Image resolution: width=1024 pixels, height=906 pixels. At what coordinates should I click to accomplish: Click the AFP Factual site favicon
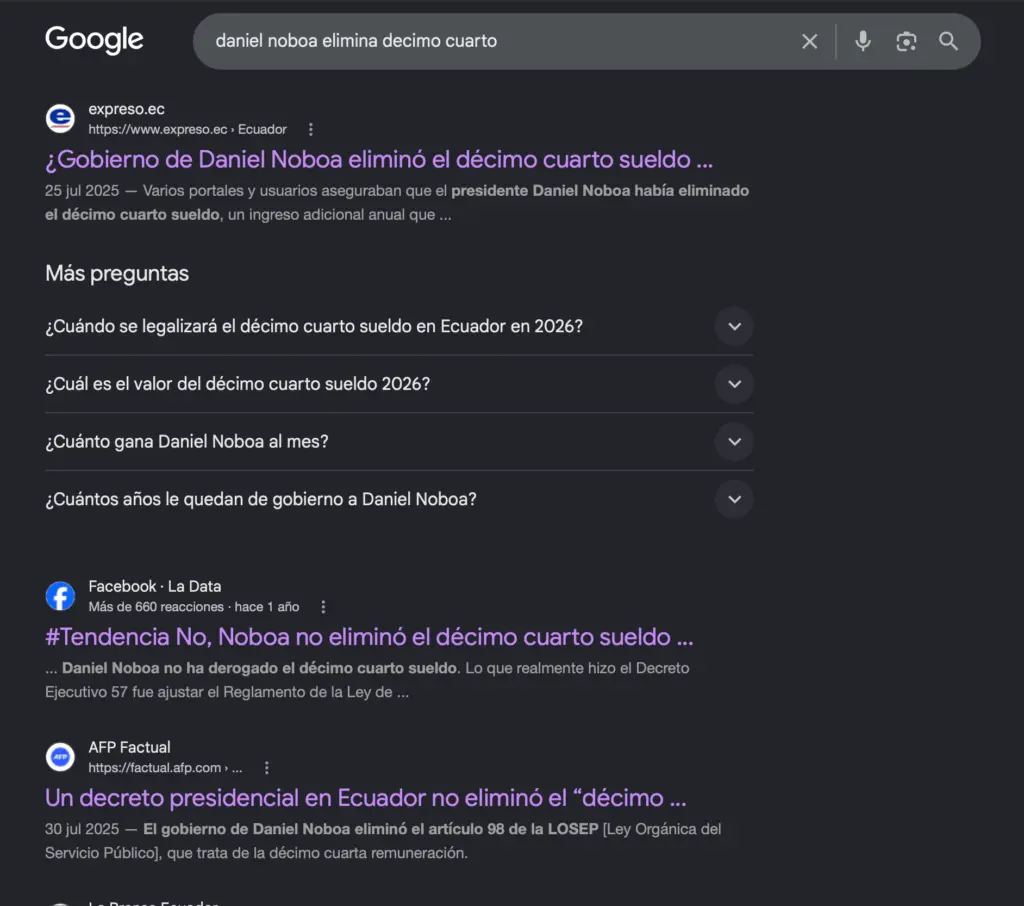click(x=60, y=757)
